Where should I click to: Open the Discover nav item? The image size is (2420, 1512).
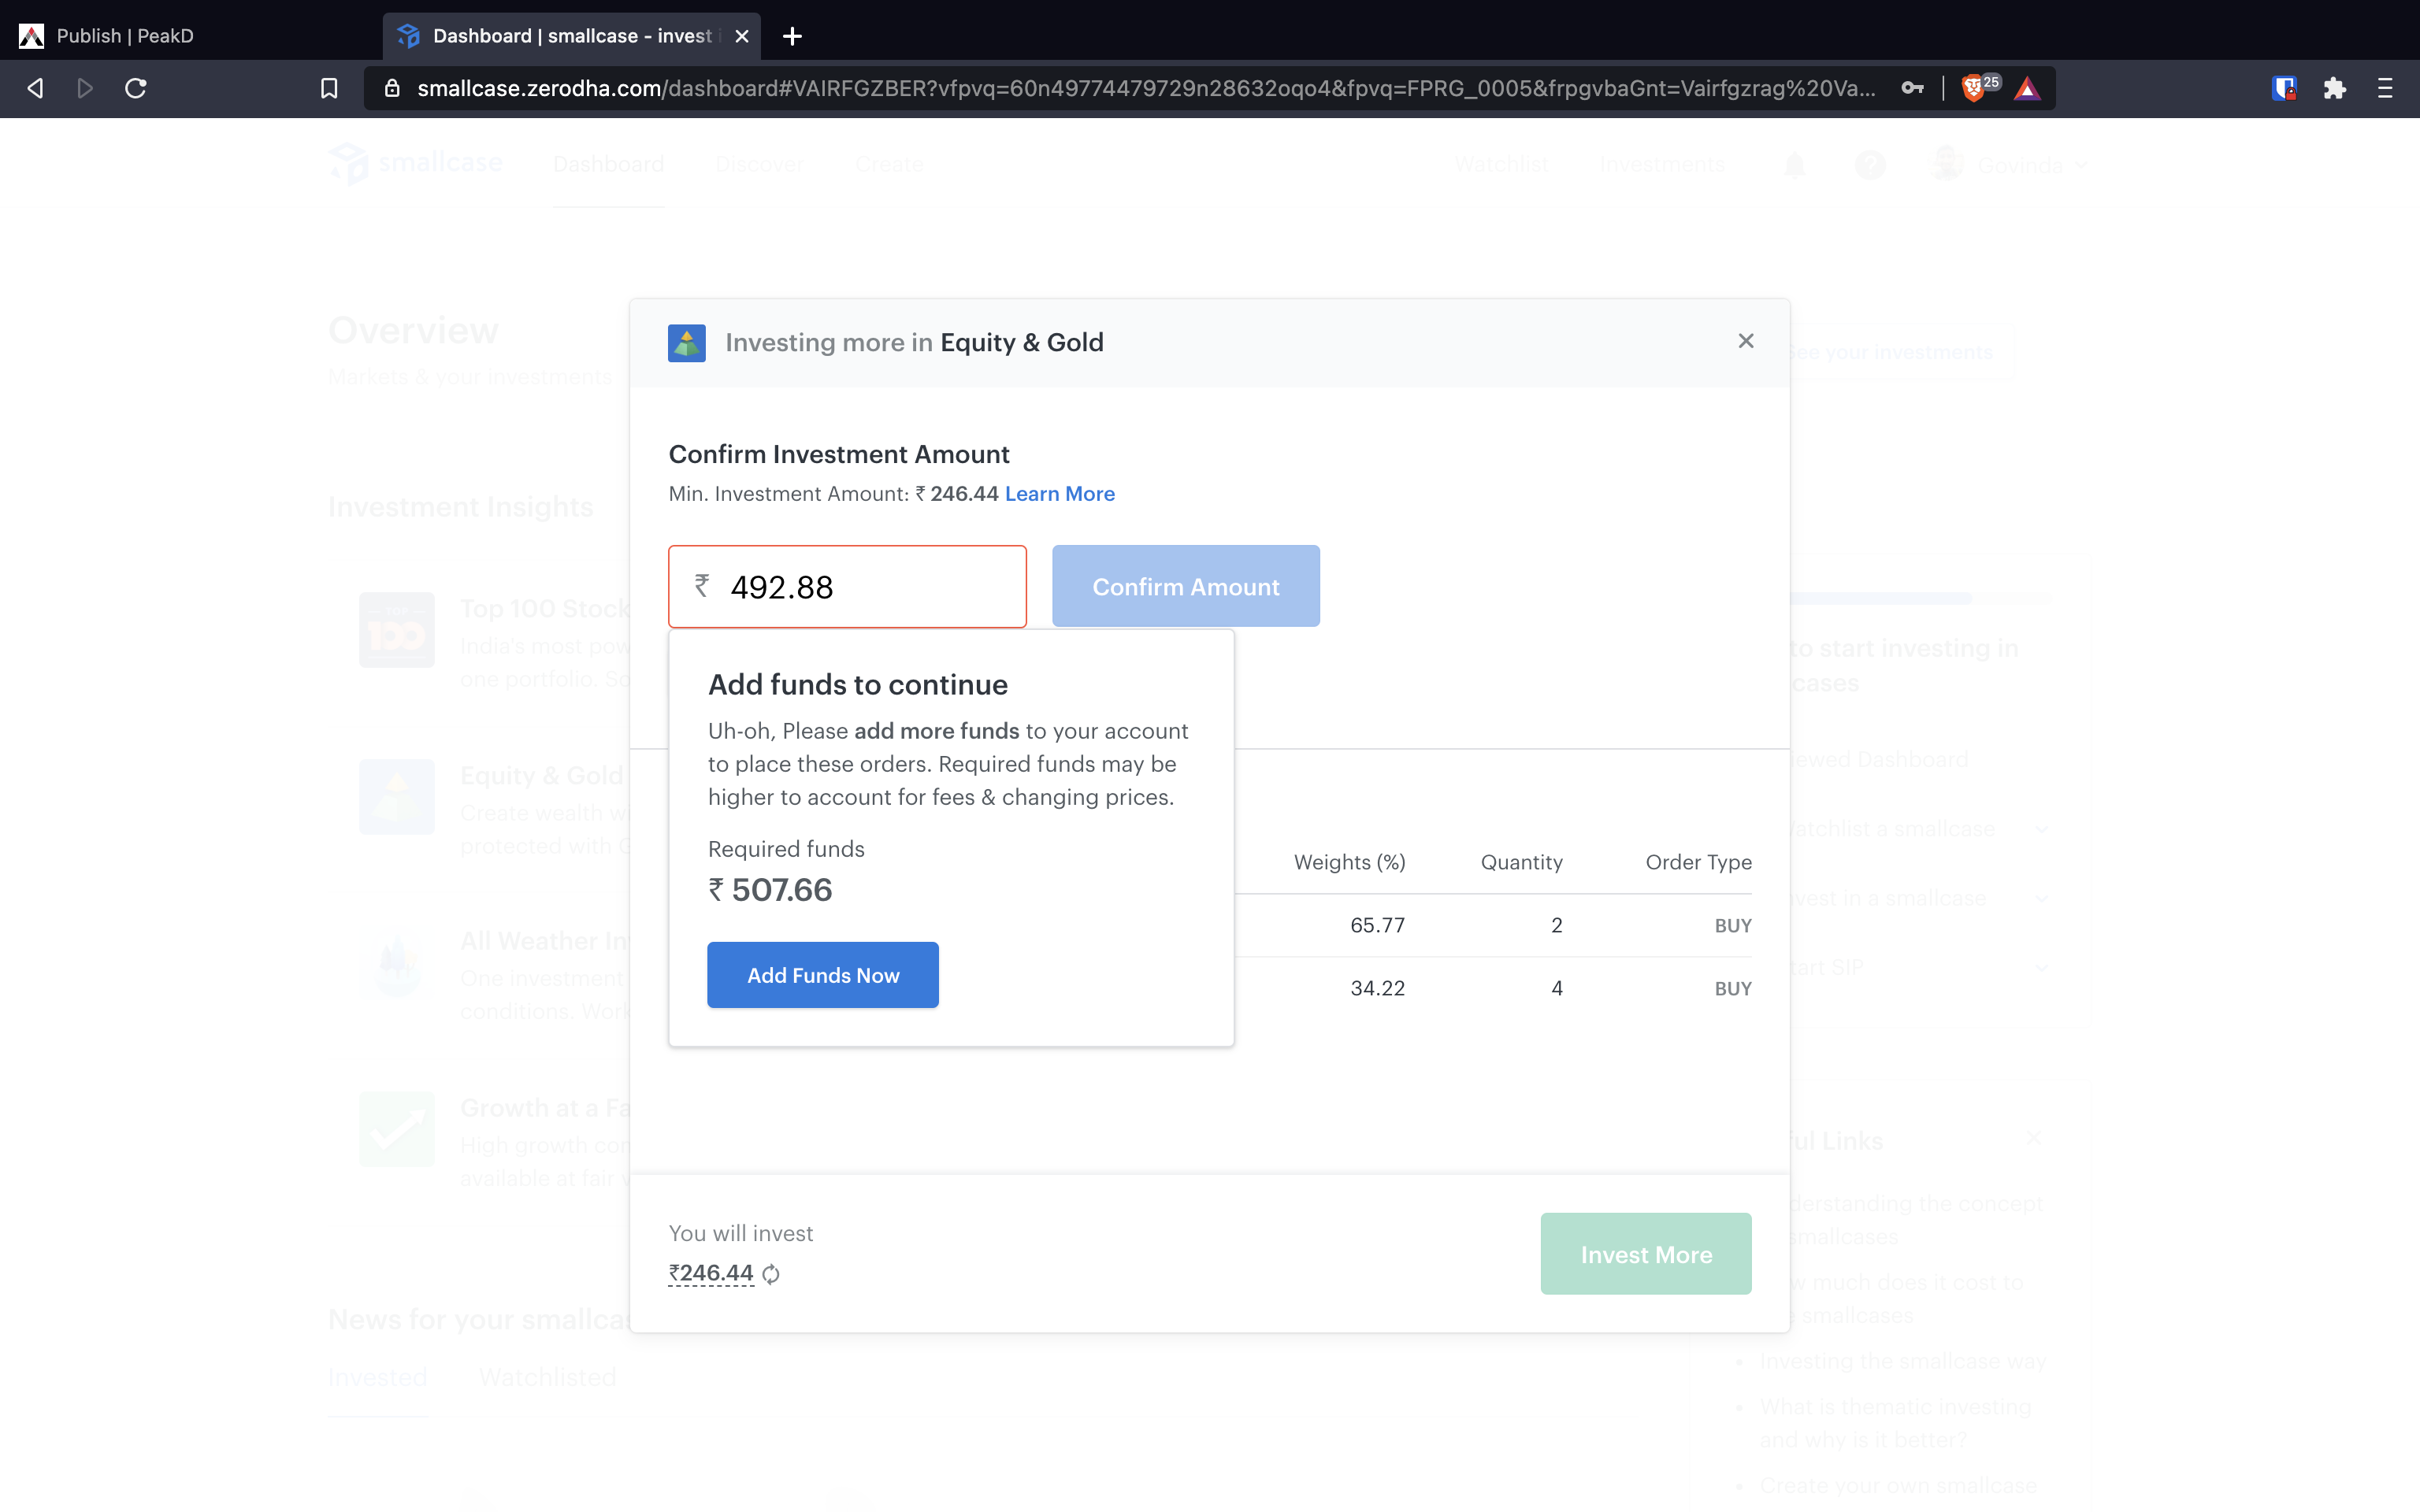[759, 164]
